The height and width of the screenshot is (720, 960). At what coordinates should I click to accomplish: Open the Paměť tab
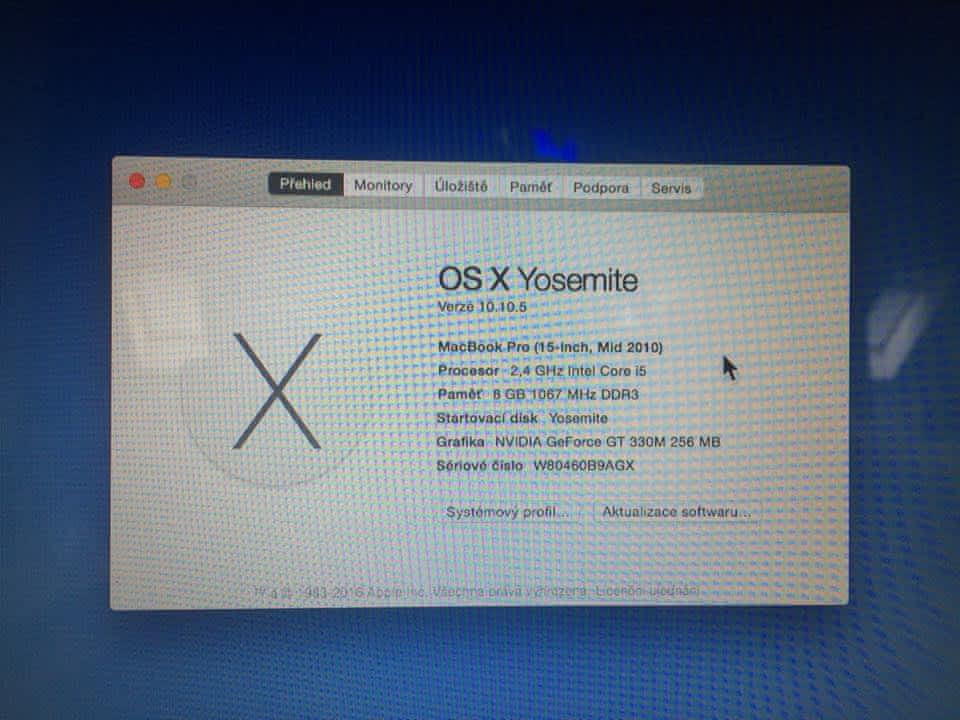tap(530, 187)
